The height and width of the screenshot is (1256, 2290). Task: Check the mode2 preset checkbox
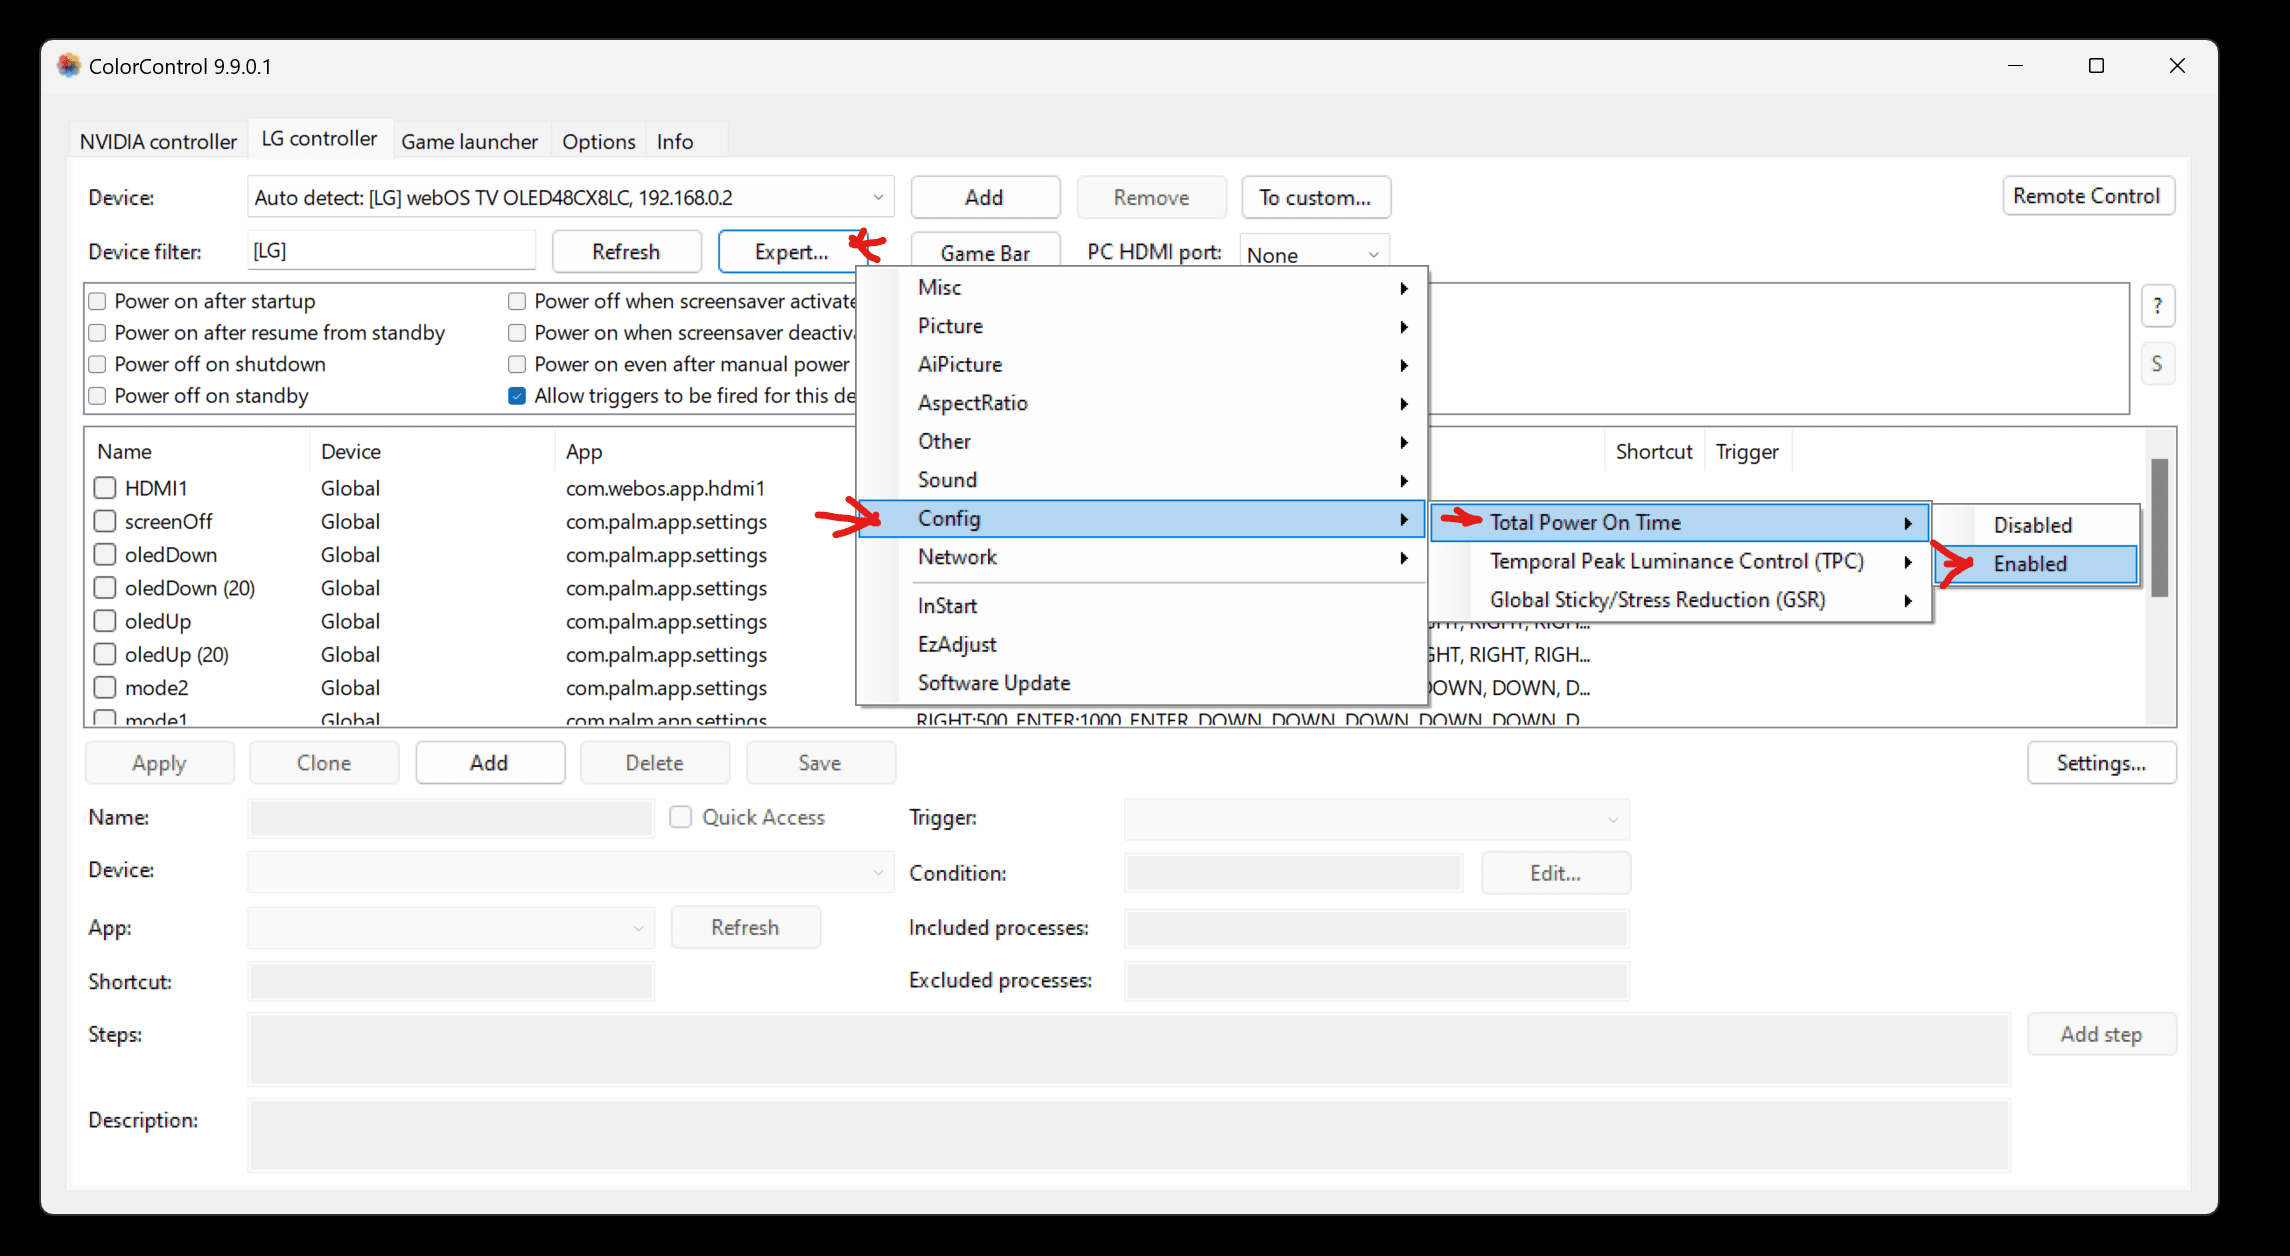pos(105,688)
